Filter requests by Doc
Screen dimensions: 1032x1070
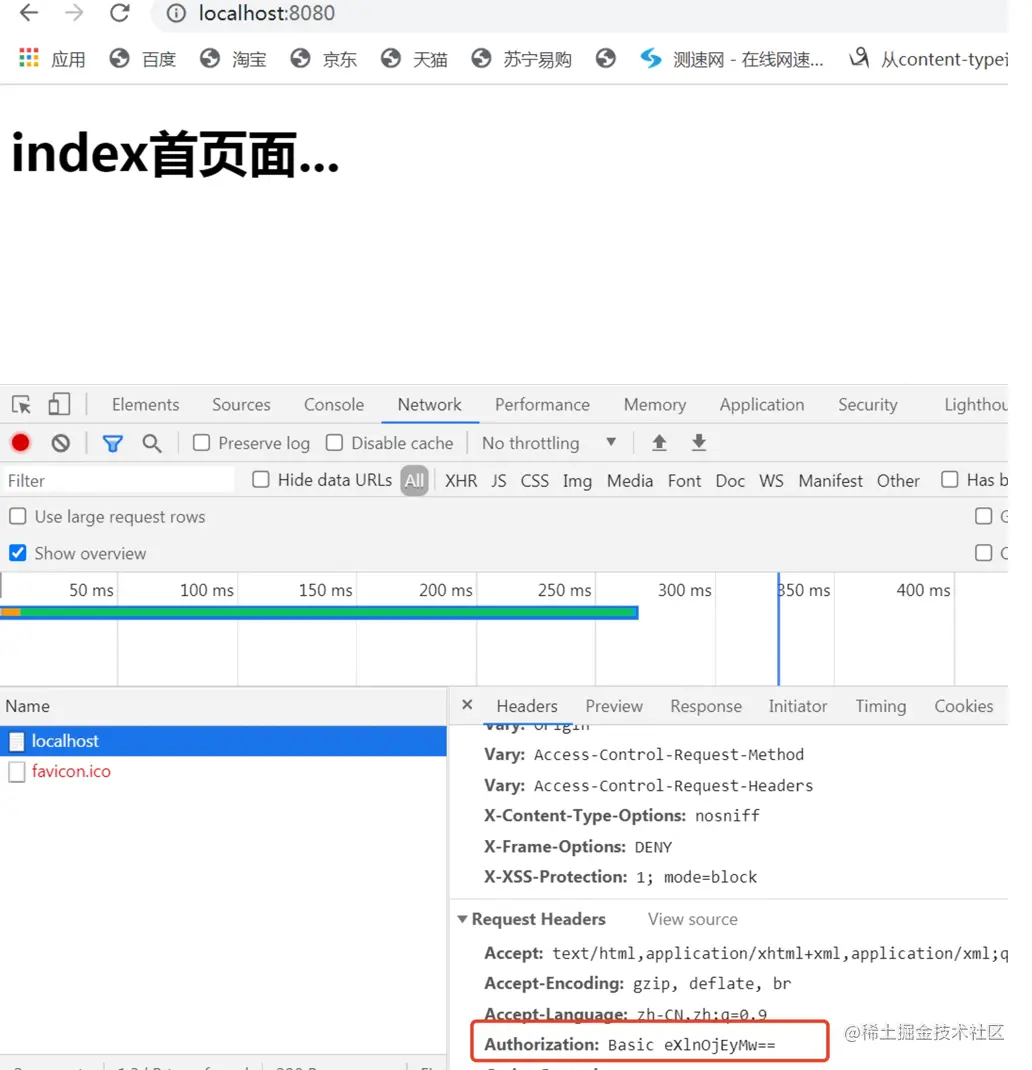[730, 480]
